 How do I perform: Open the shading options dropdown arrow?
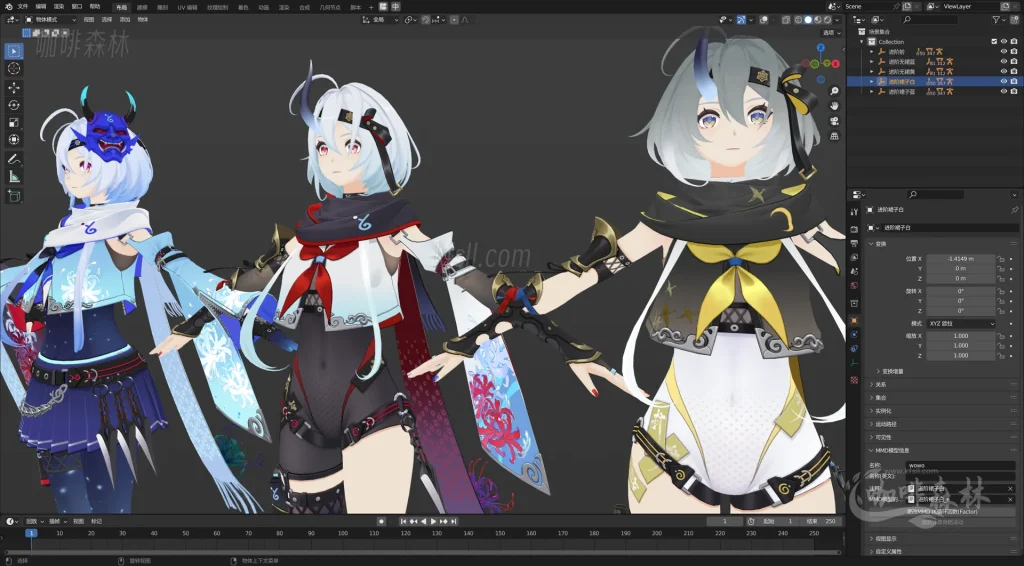point(837,20)
